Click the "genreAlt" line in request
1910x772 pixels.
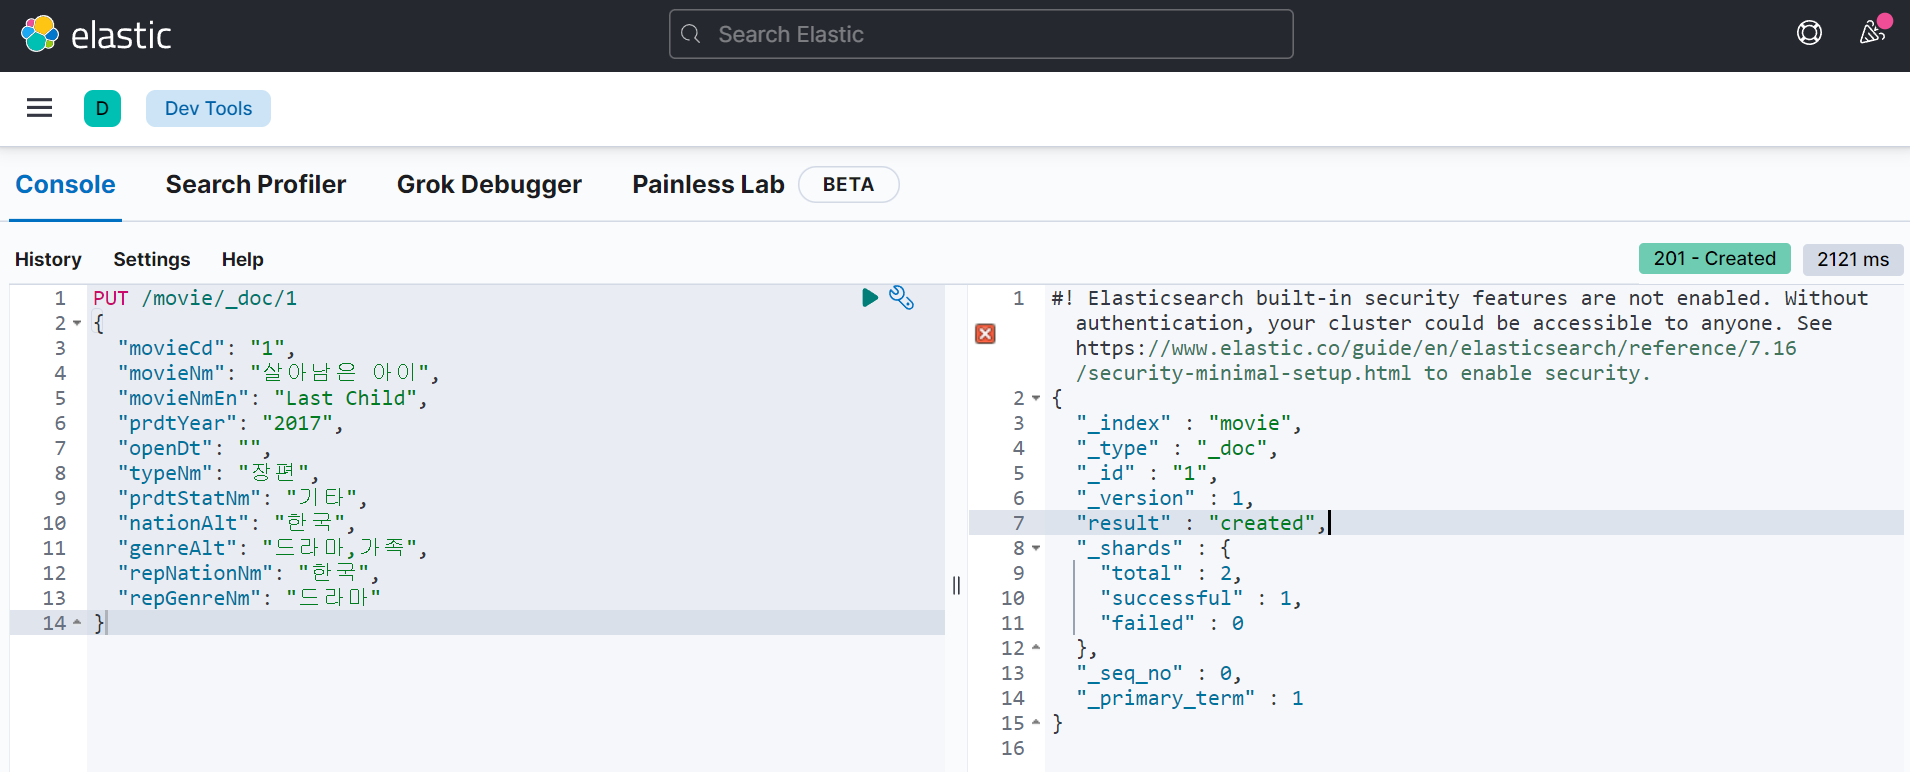click(x=272, y=548)
